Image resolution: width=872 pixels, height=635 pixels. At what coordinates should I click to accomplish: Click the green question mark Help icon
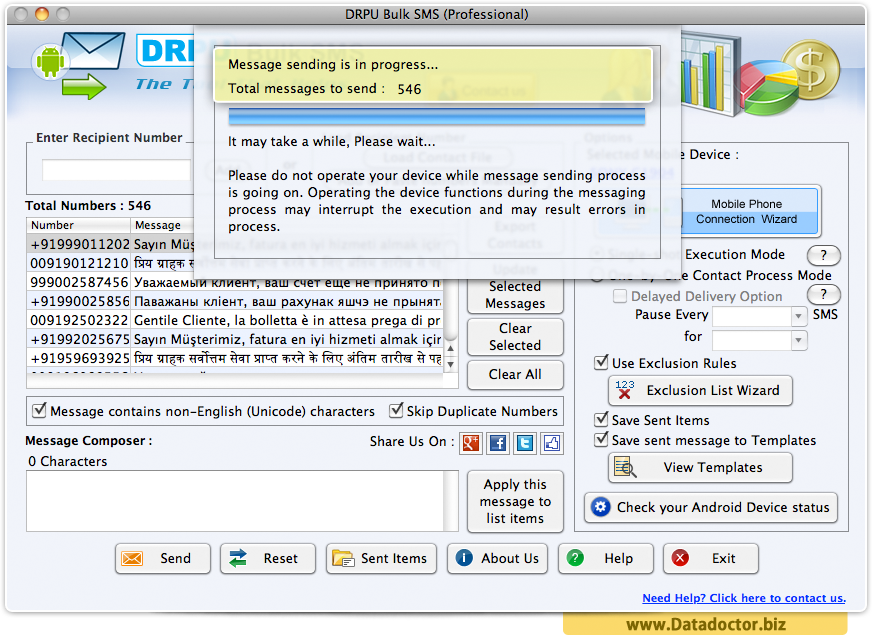click(575, 558)
